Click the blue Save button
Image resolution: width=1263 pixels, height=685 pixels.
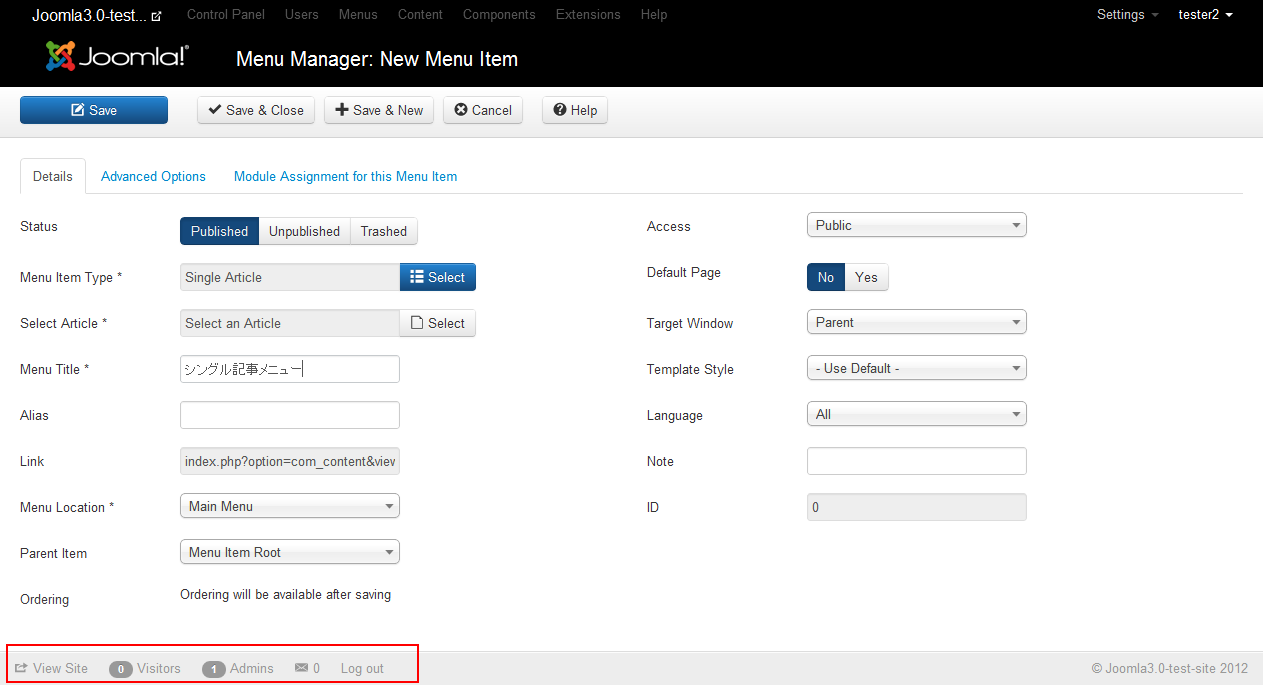pyautogui.click(x=94, y=110)
